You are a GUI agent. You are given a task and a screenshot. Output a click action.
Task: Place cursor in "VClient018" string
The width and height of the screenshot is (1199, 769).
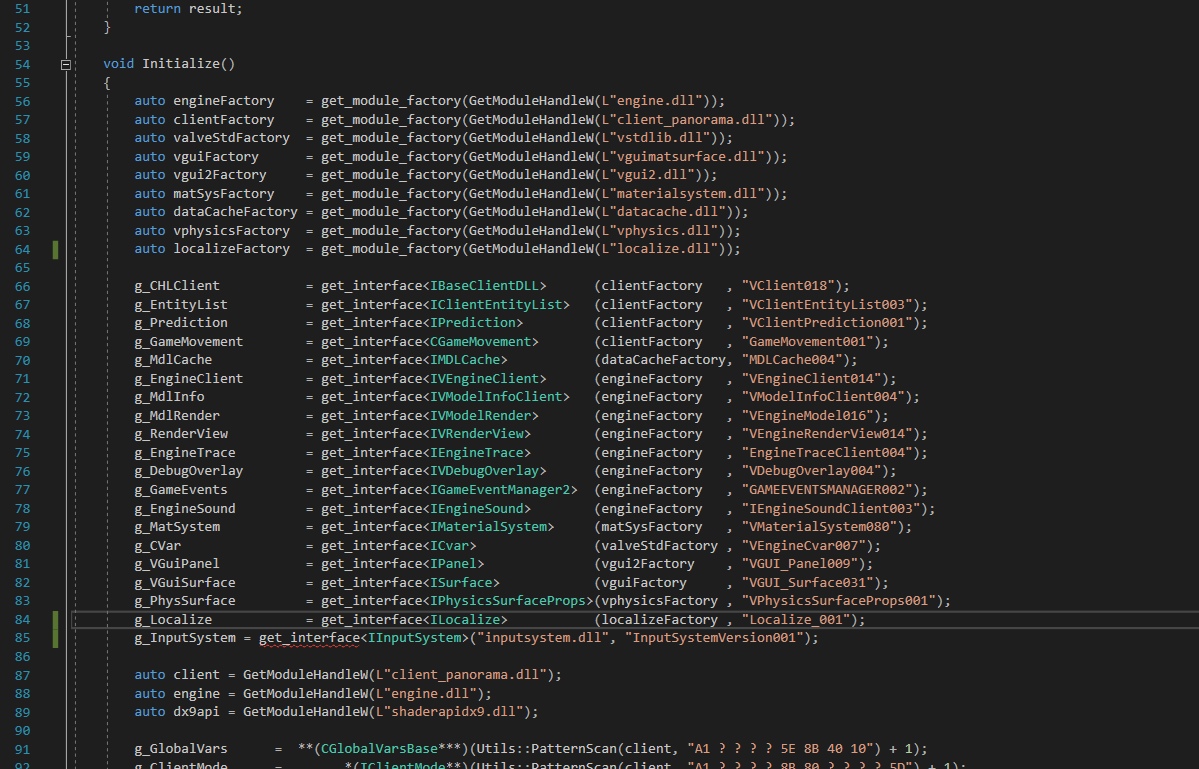click(794, 286)
